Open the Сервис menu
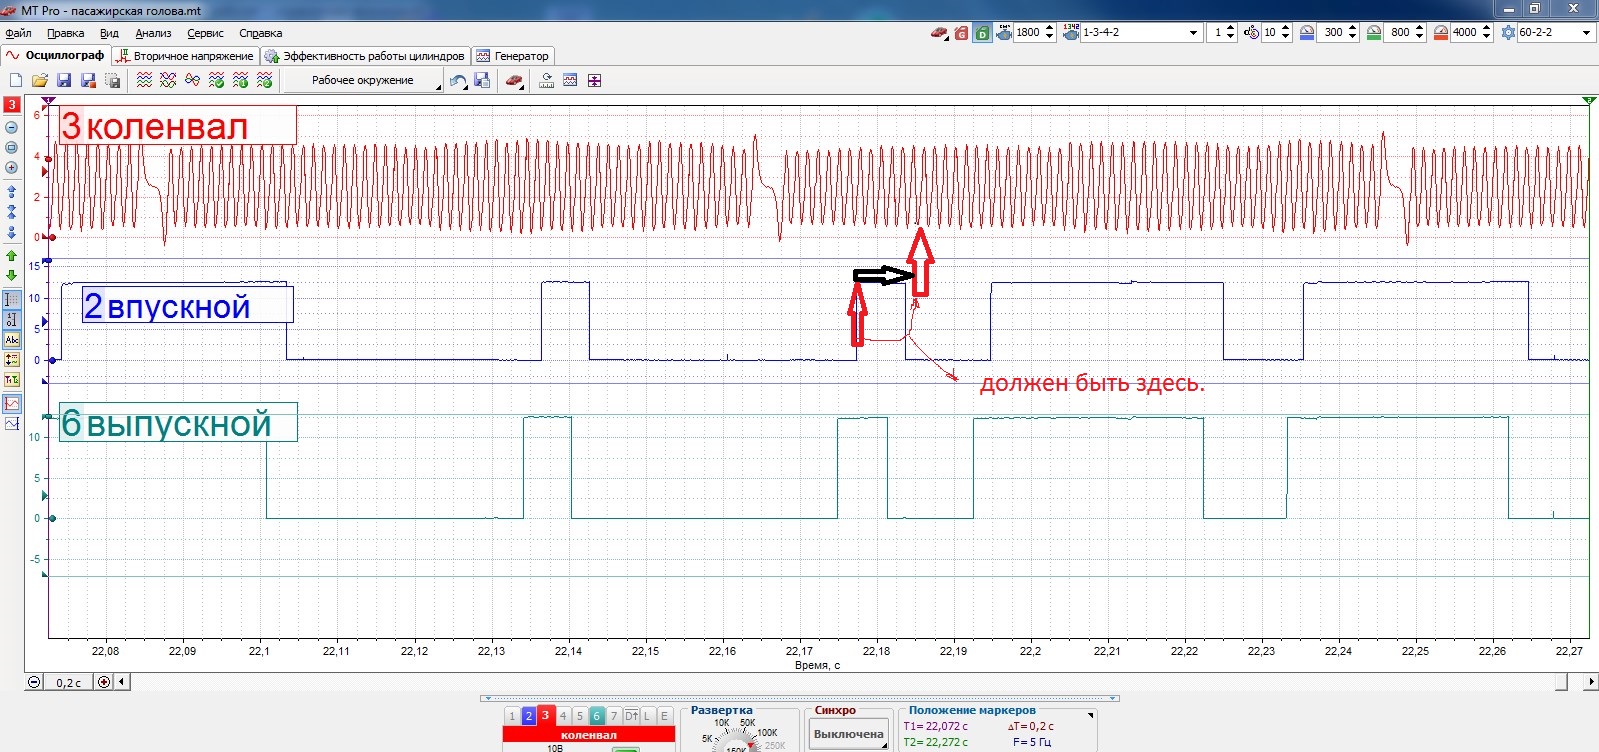 tap(205, 33)
